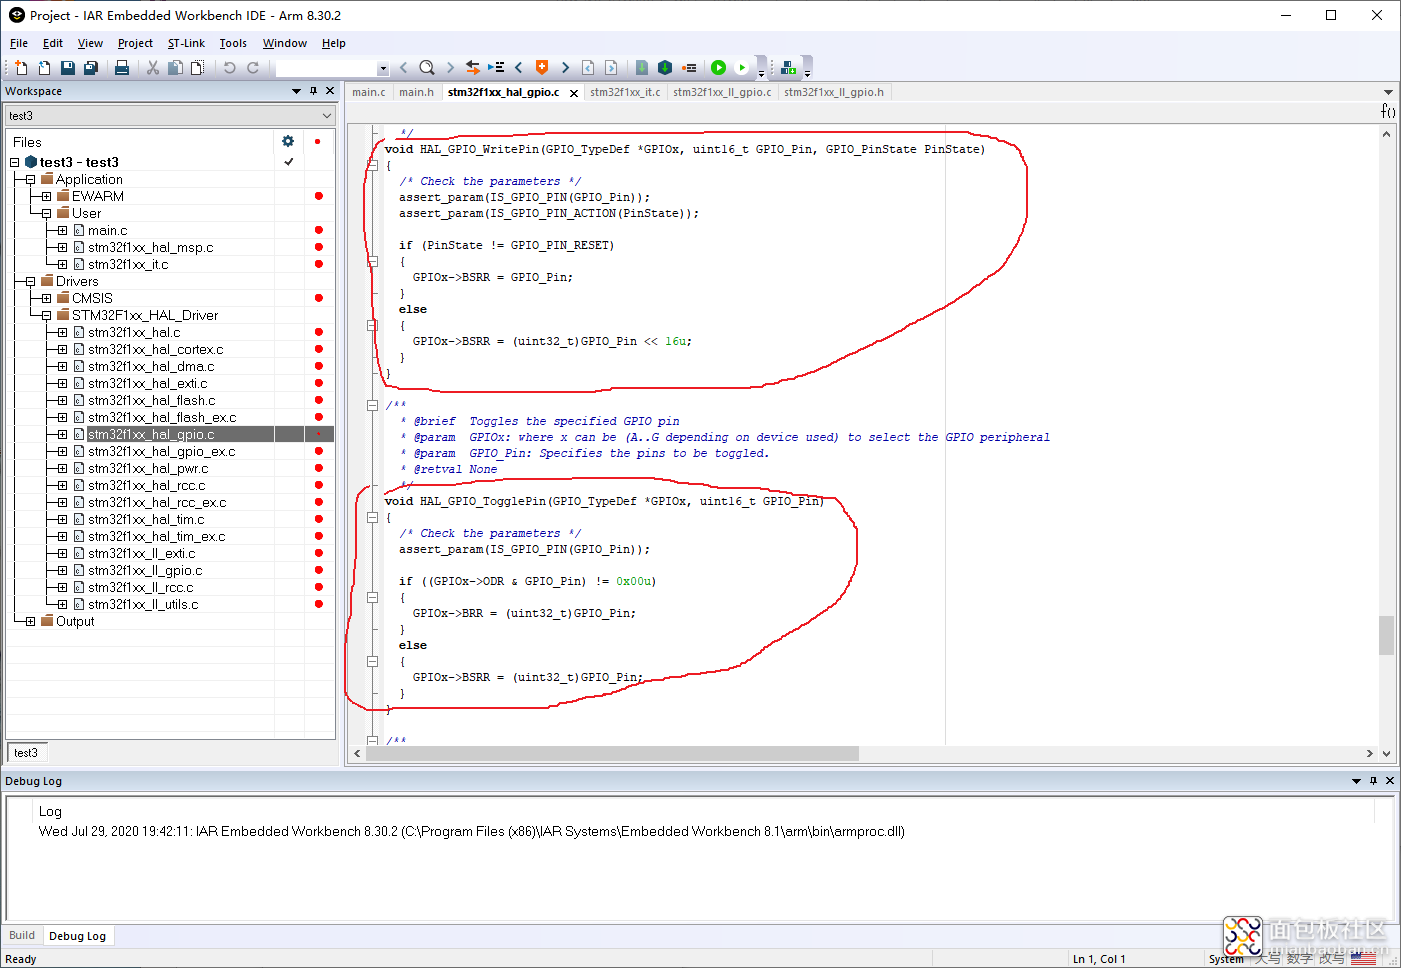Click the Cut scissors icon
The width and height of the screenshot is (1401, 968).
tap(153, 67)
